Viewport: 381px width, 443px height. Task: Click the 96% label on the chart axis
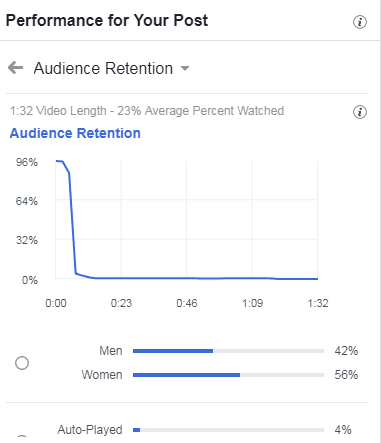click(x=27, y=162)
